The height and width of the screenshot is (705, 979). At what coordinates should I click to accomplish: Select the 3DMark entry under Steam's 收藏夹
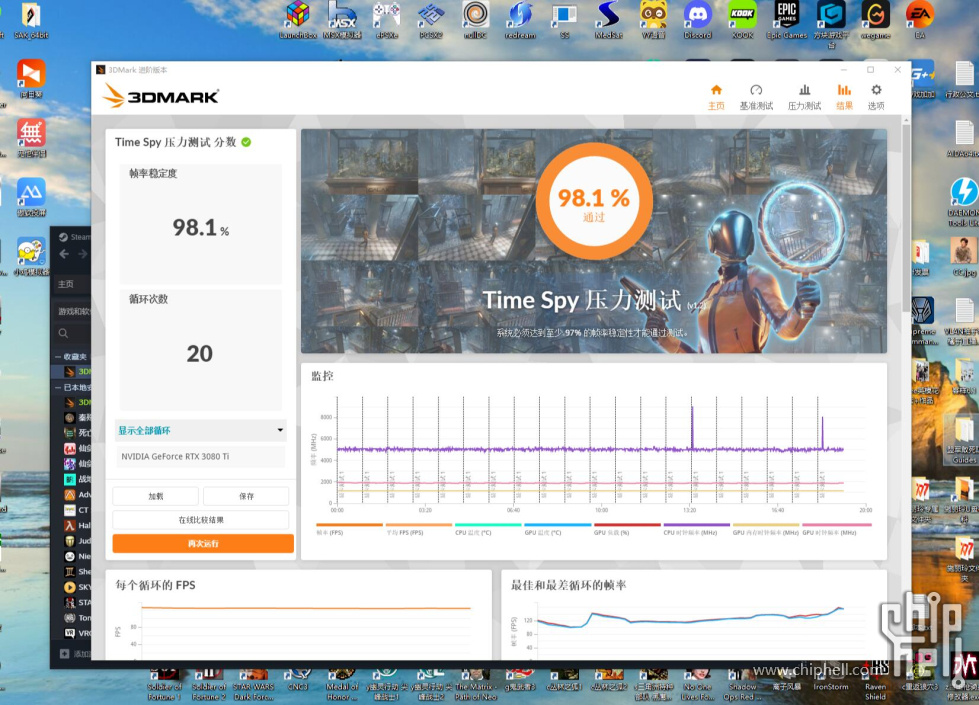76,372
